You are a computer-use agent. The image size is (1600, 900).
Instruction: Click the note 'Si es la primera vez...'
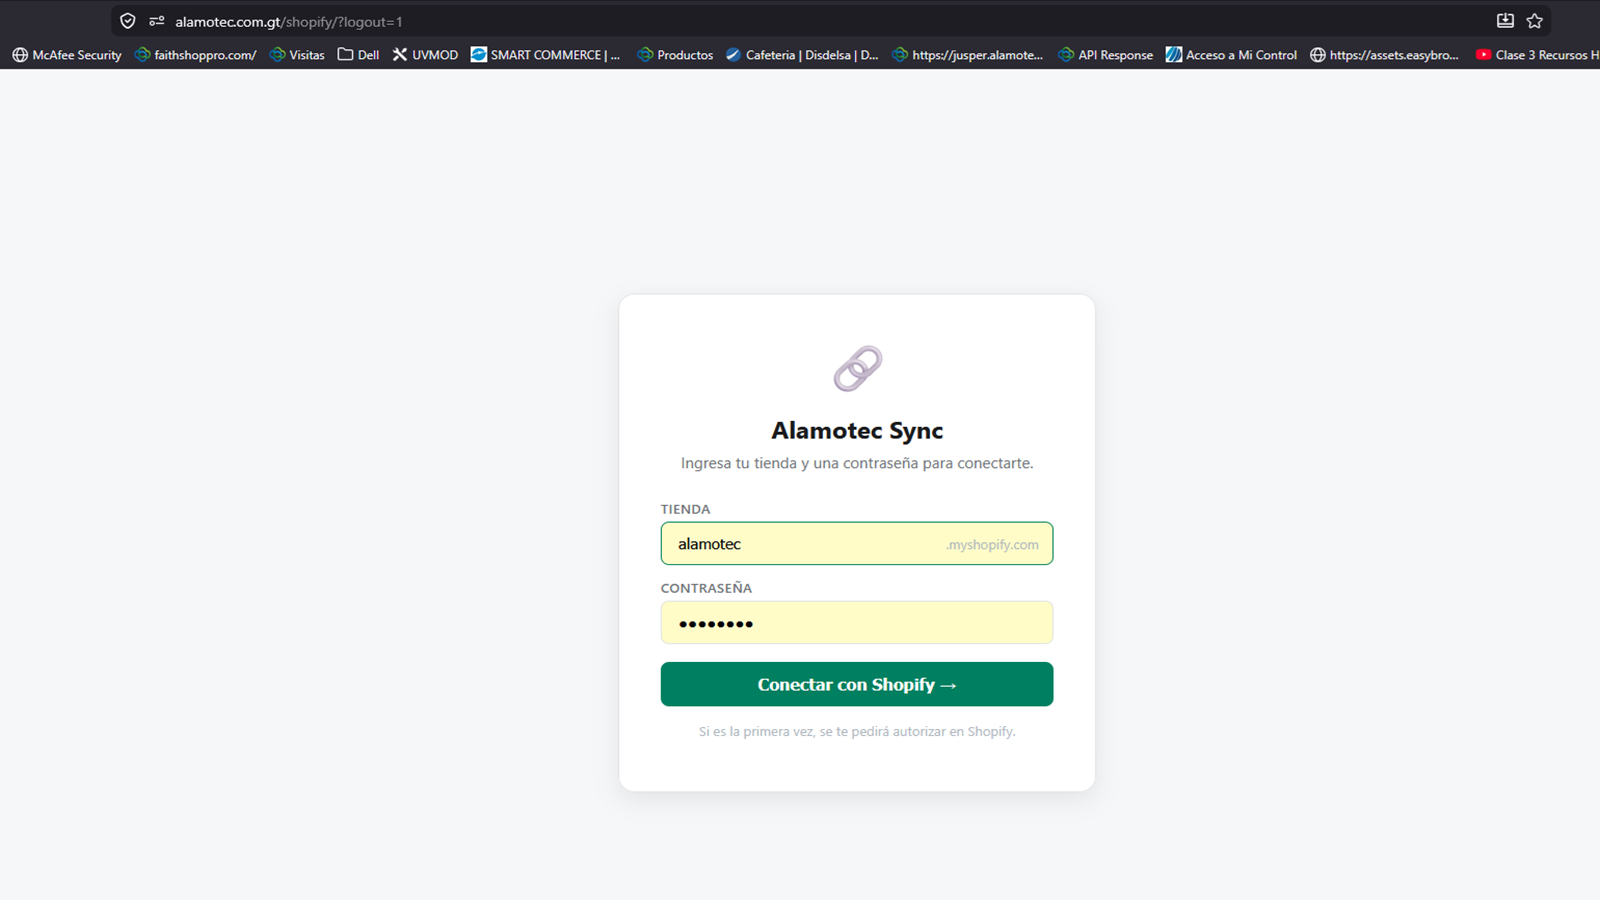pyautogui.click(x=857, y=732)
